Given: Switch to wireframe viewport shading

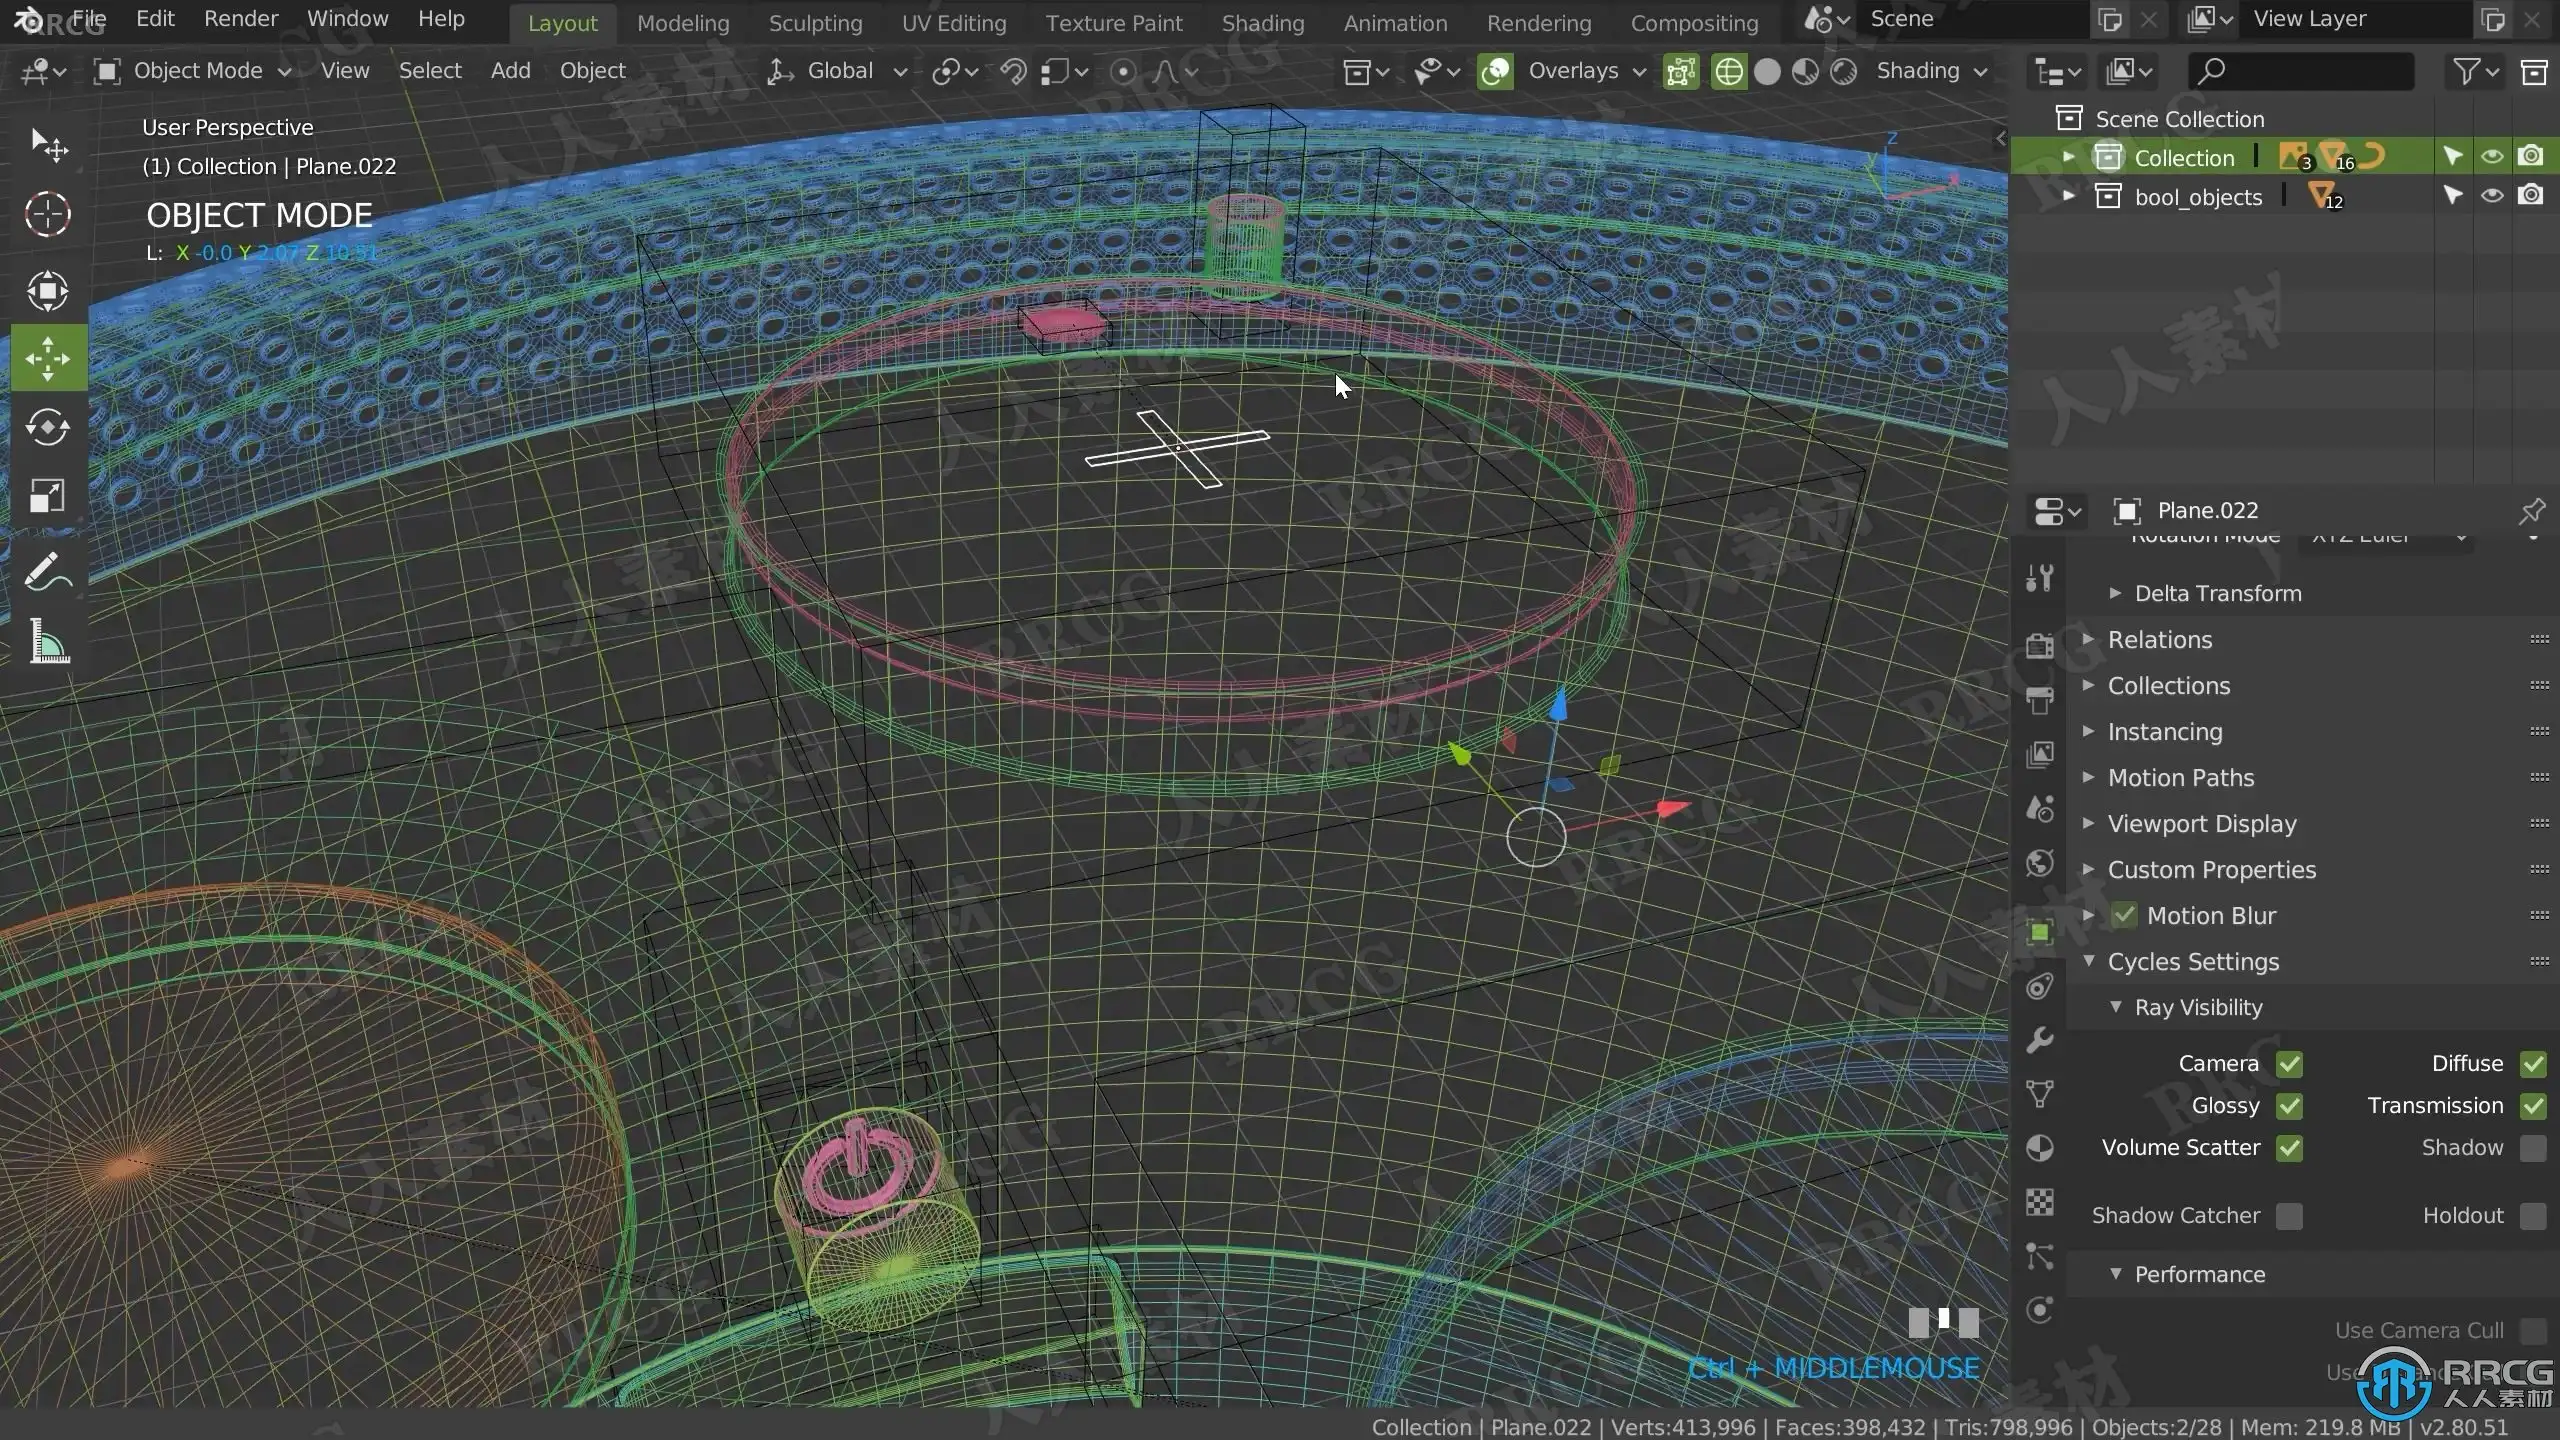Looking at the screenshot, I should [1729, 71].
